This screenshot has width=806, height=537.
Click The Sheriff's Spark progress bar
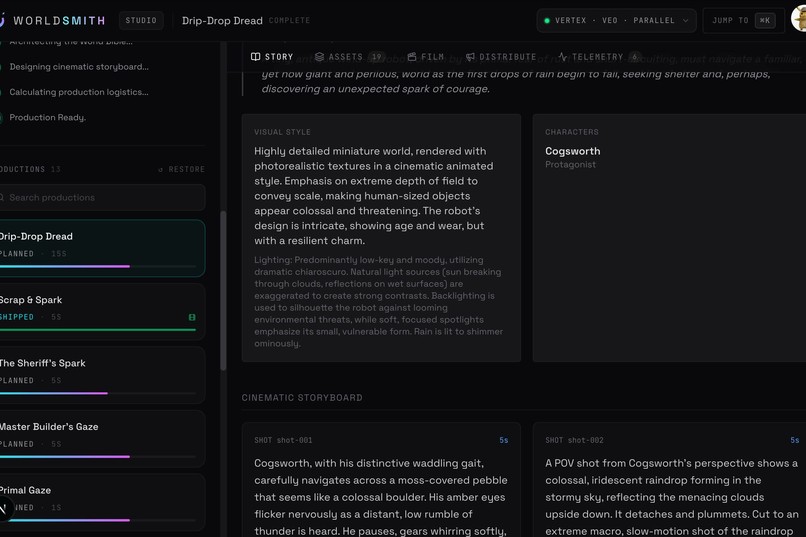98,393
